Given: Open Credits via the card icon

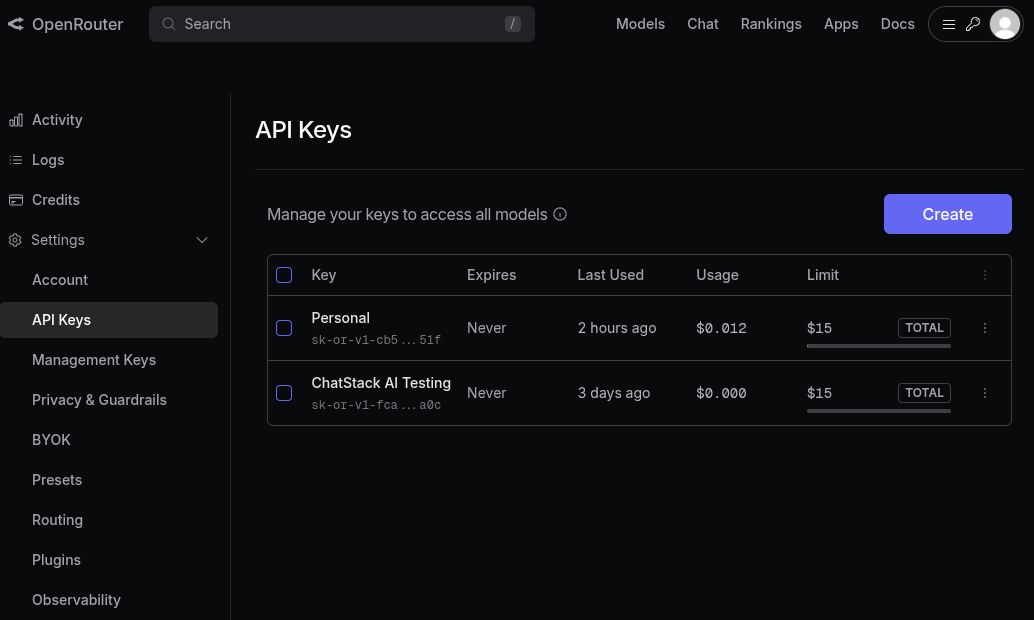Looking at the screenshot, I should [x=17, y=200].
